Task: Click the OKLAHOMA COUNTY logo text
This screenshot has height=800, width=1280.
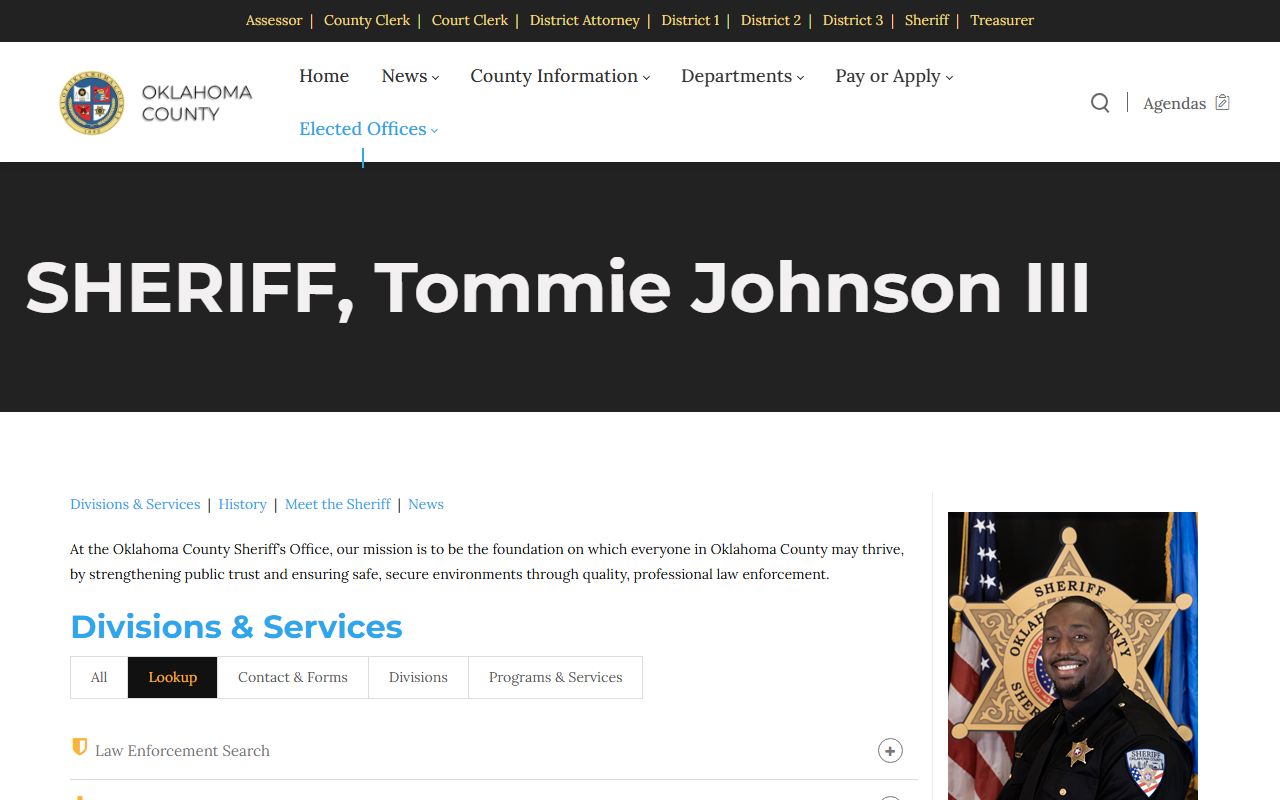Action: tap(196, 103)
